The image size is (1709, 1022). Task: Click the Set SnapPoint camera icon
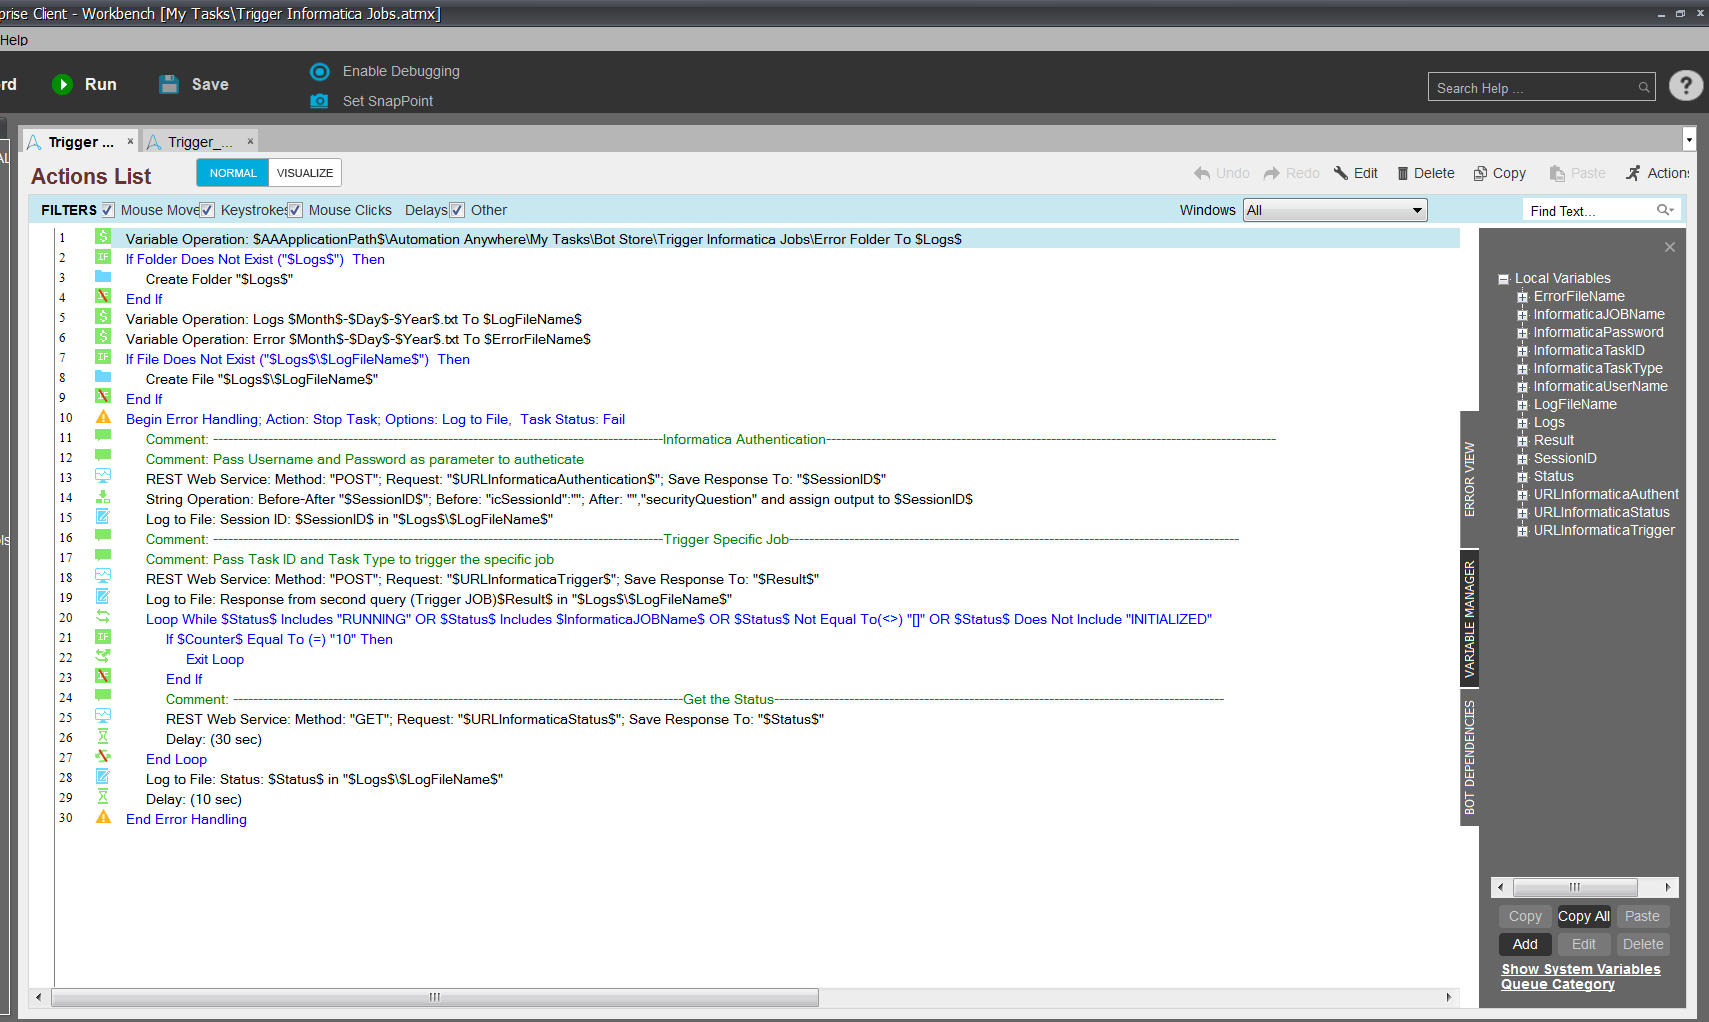click(x=319, y=101)
